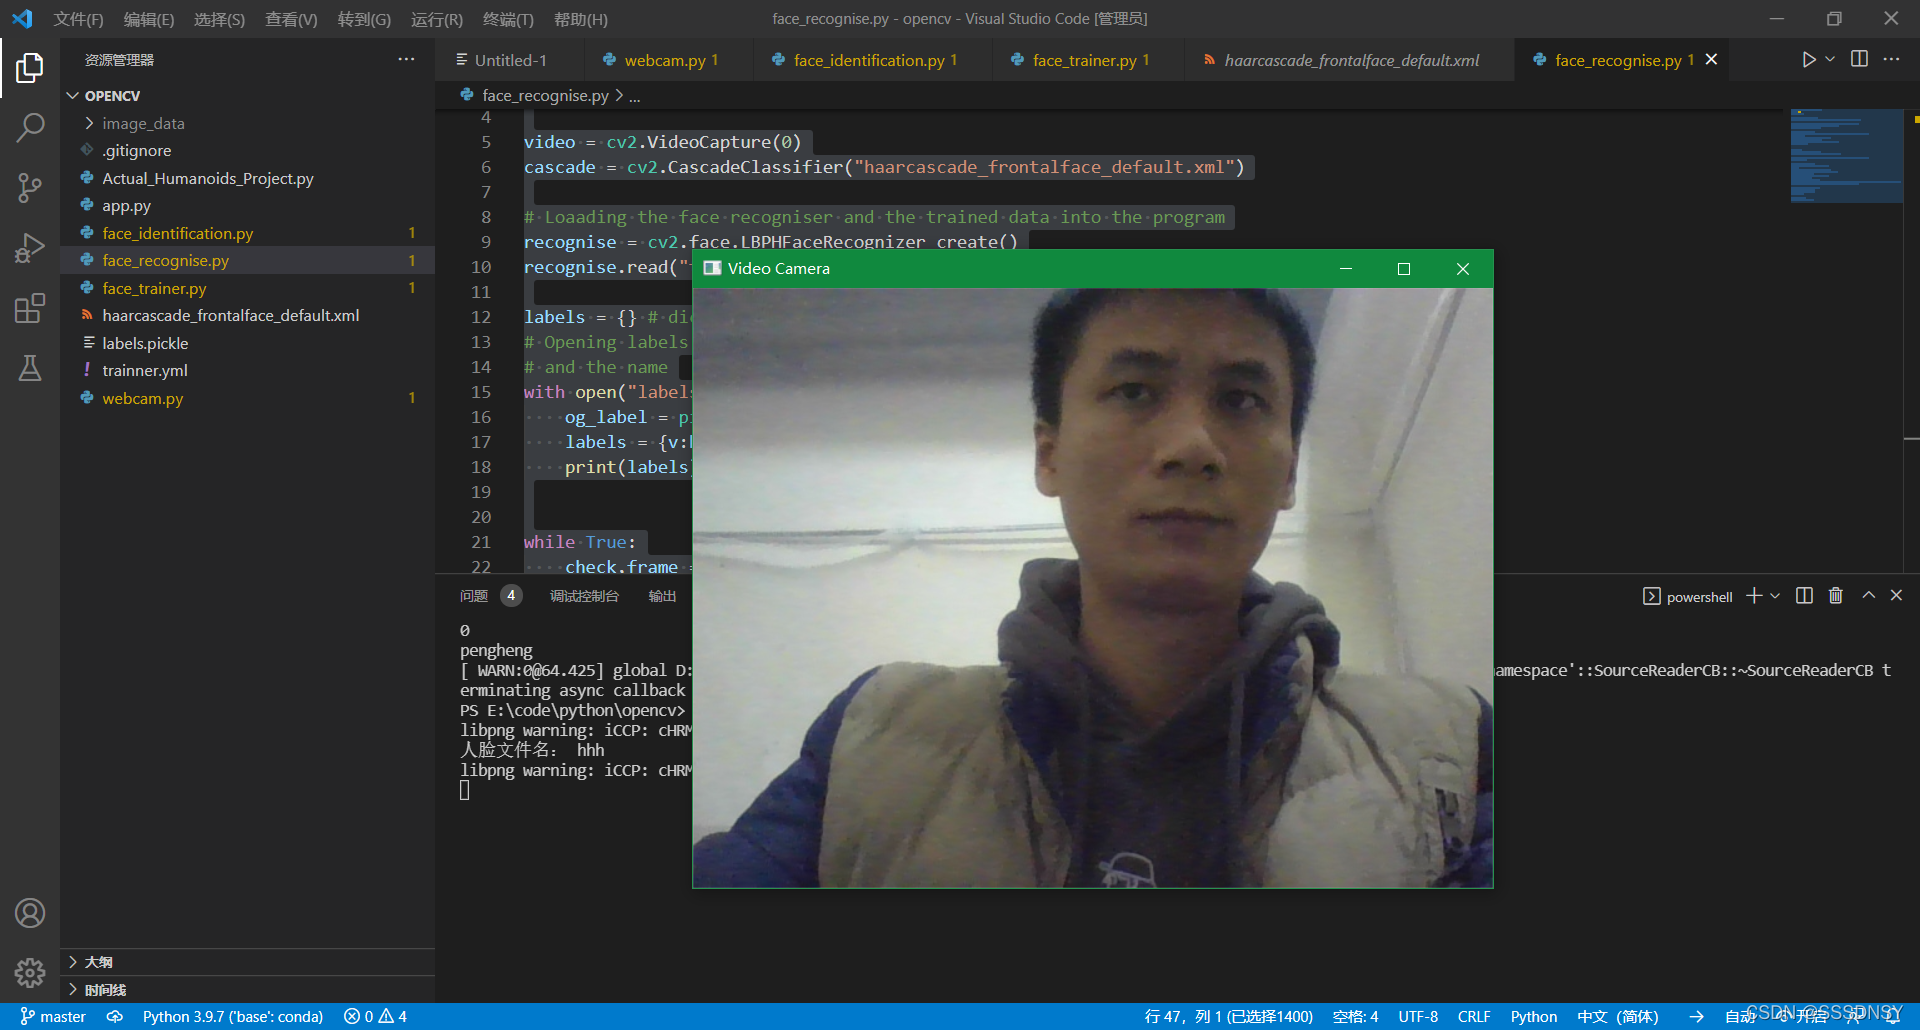Open the 帮助(H) menu
Viewport: 1920px width, 1030px height.
click(x=580, y=19)
